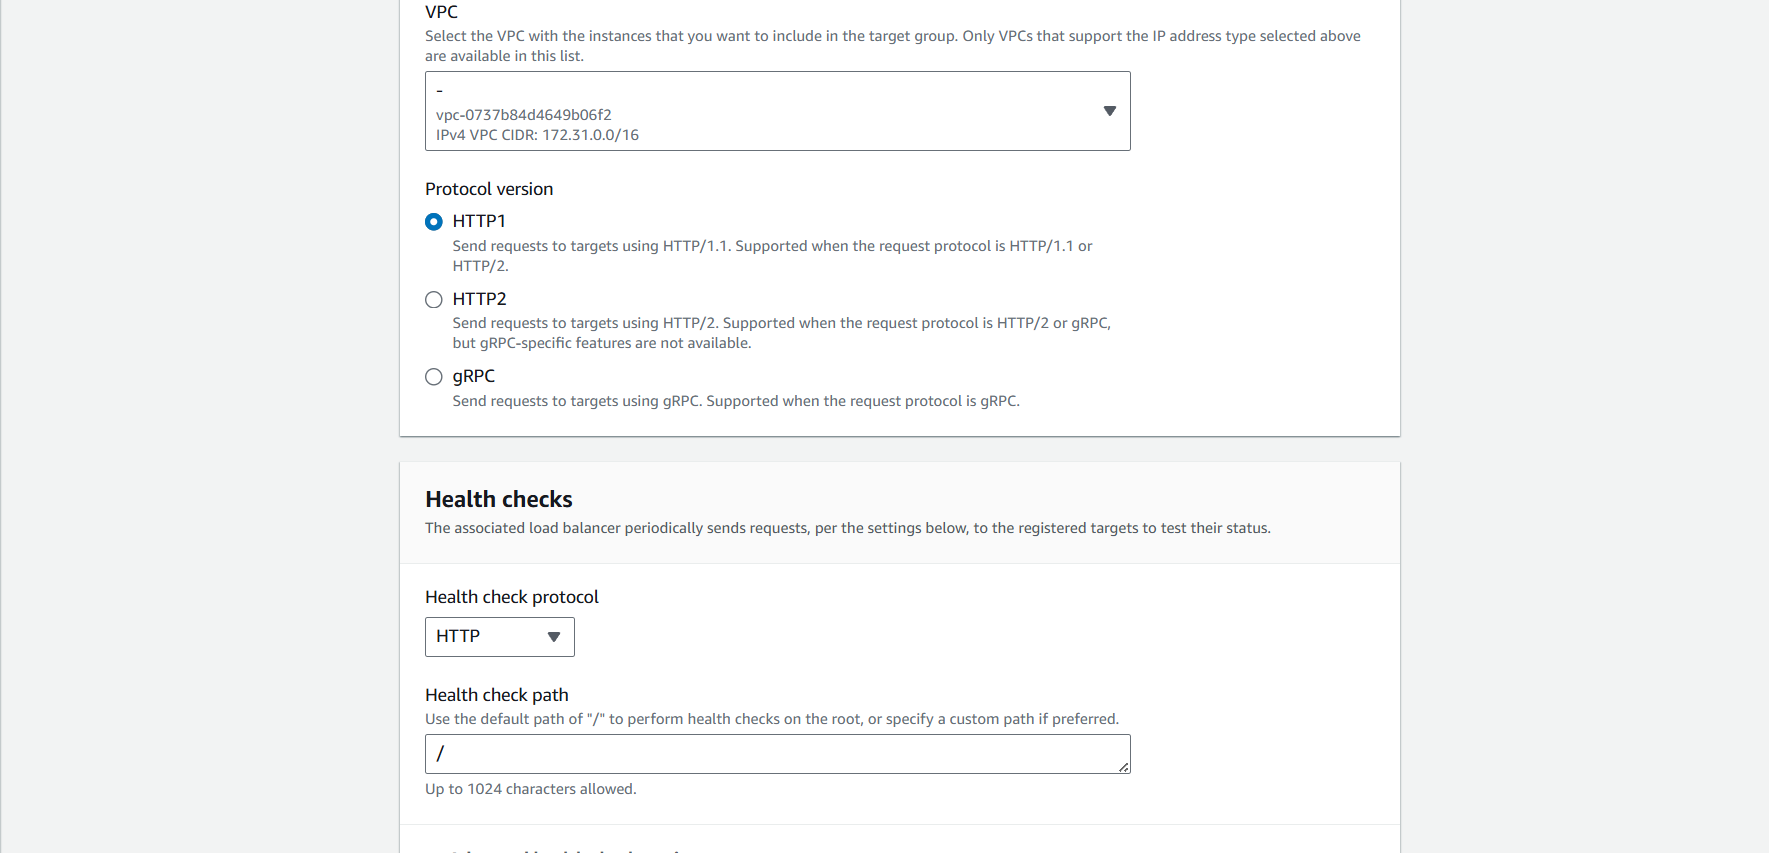Click the Health checks section heading
Image resolution: width=1769 pixels, height=853 pixels.
tap(499, 499)
